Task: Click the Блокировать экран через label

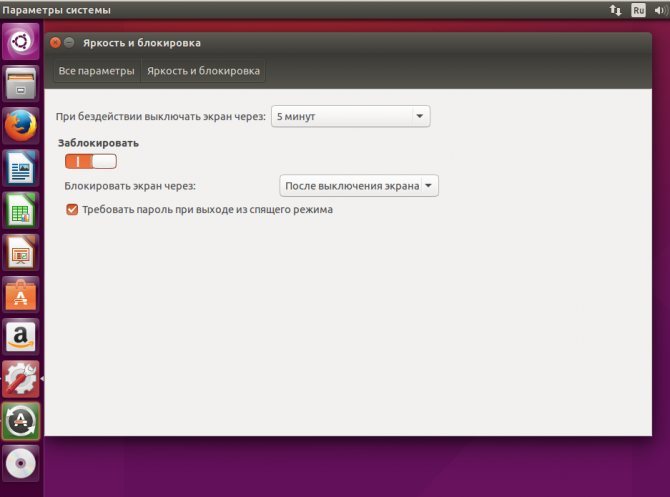Action: [130, 186]
